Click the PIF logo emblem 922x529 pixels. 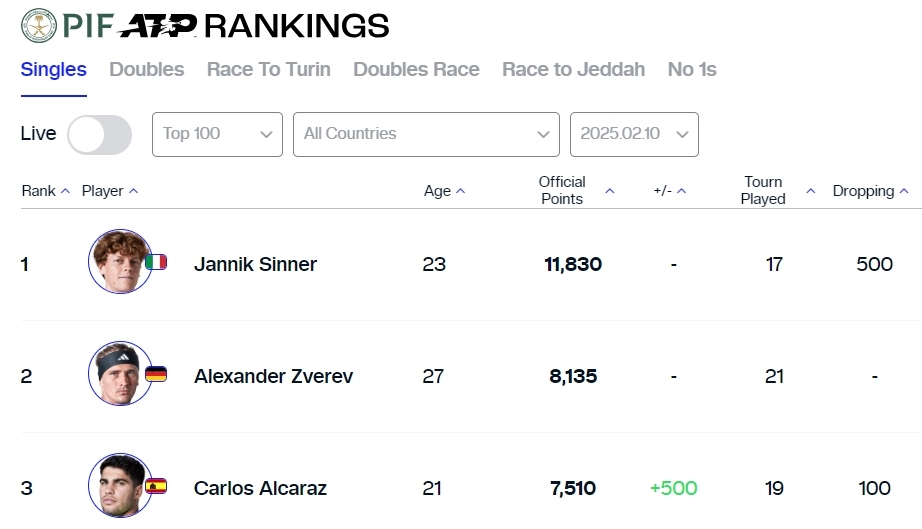(x=39, y=24)
